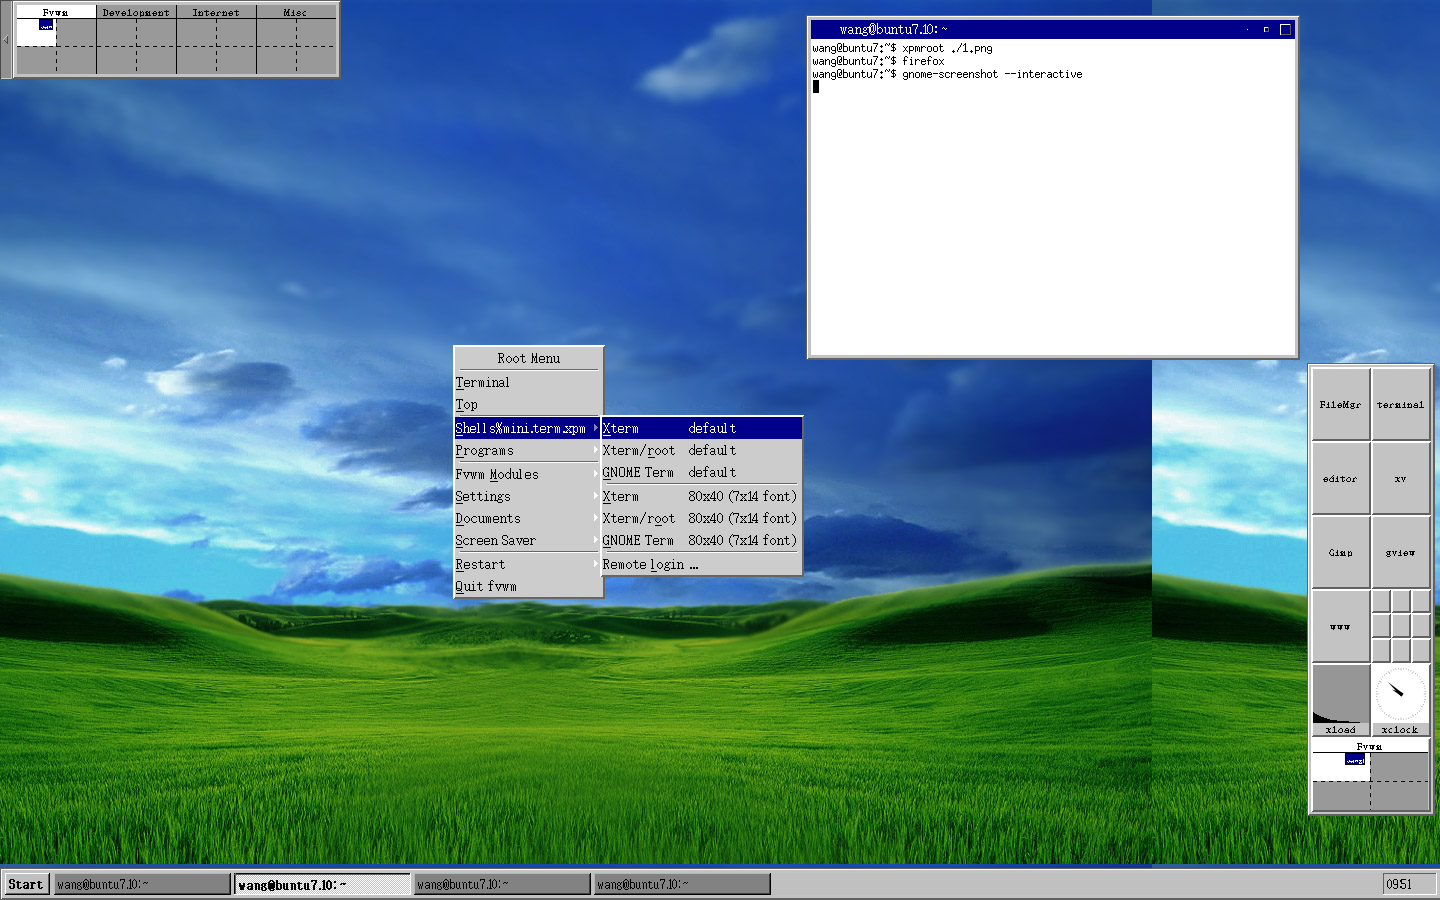Select Xterm/root 80x40 (7x14 font)
1440x900 pixels.
[x=701, y=518]
